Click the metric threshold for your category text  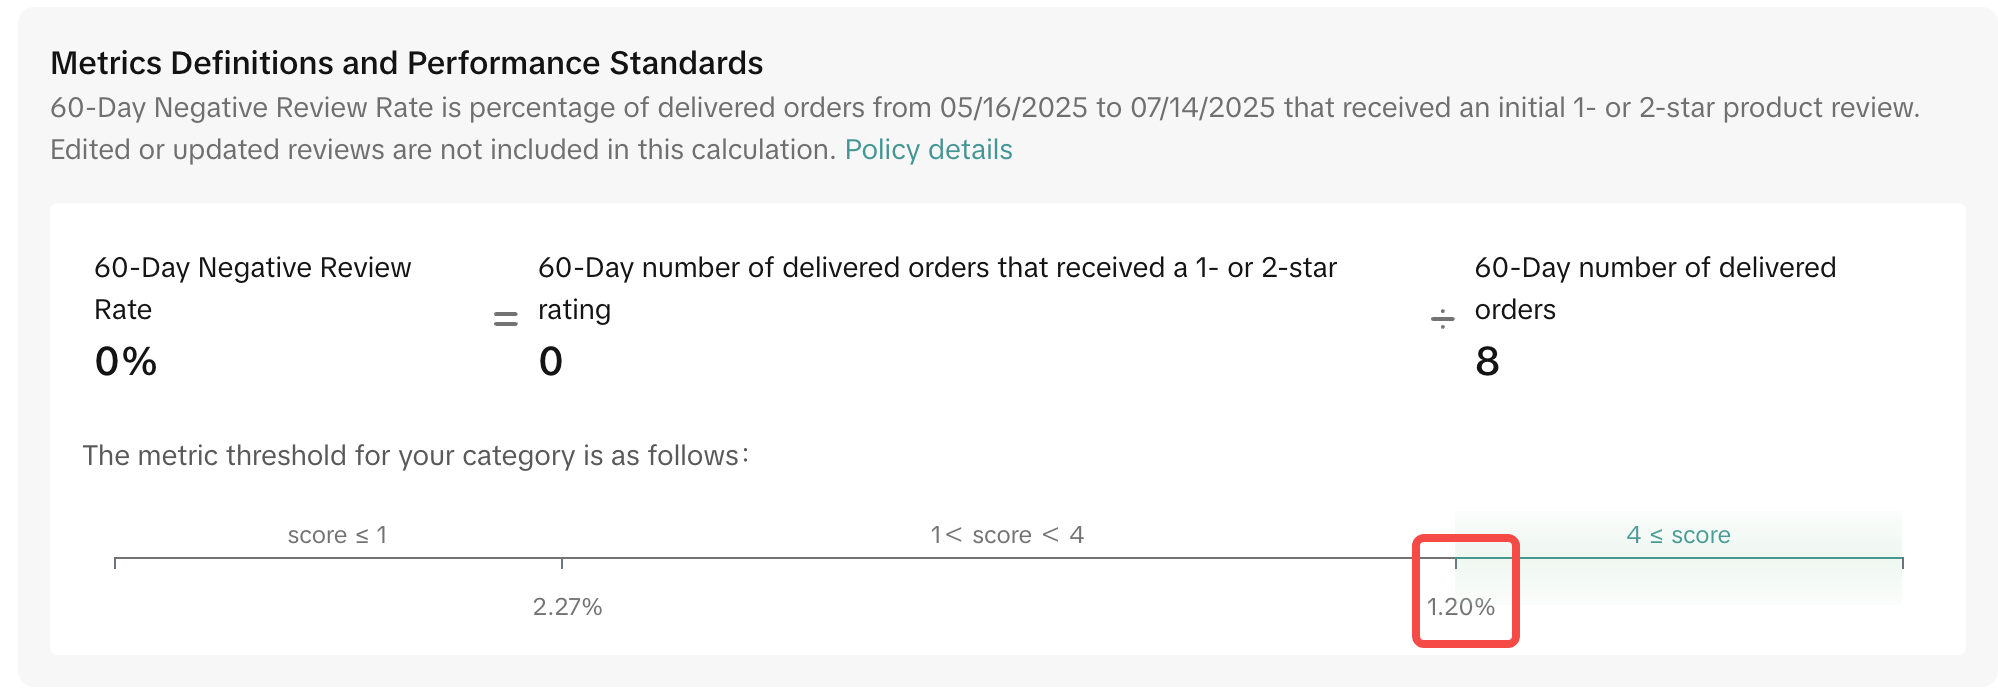pos(415,456)
